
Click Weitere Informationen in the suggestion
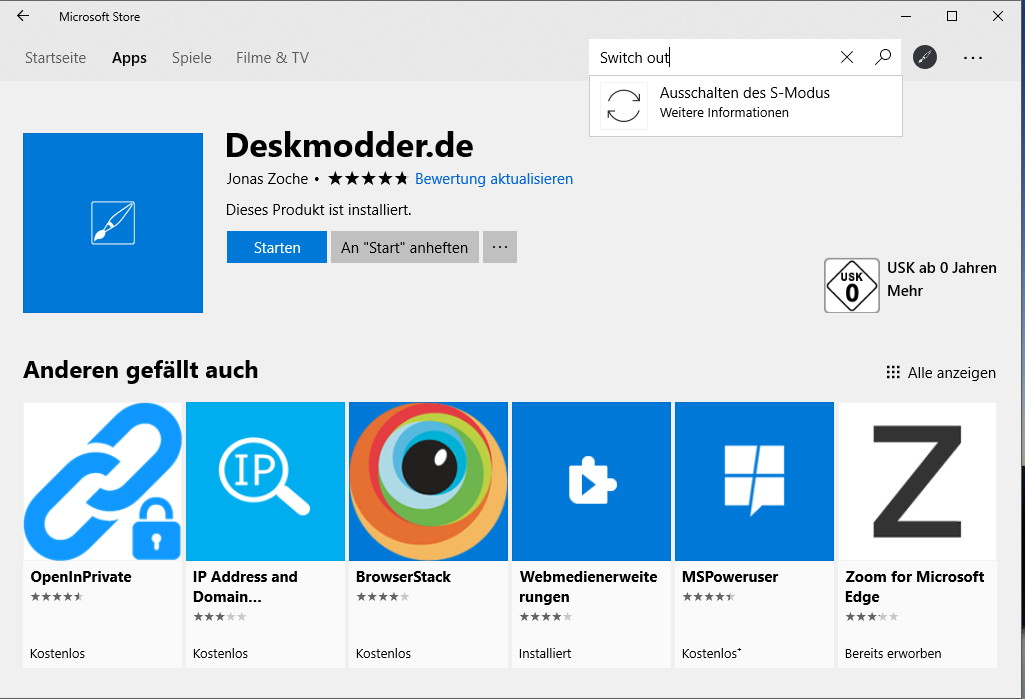(724, 112)
